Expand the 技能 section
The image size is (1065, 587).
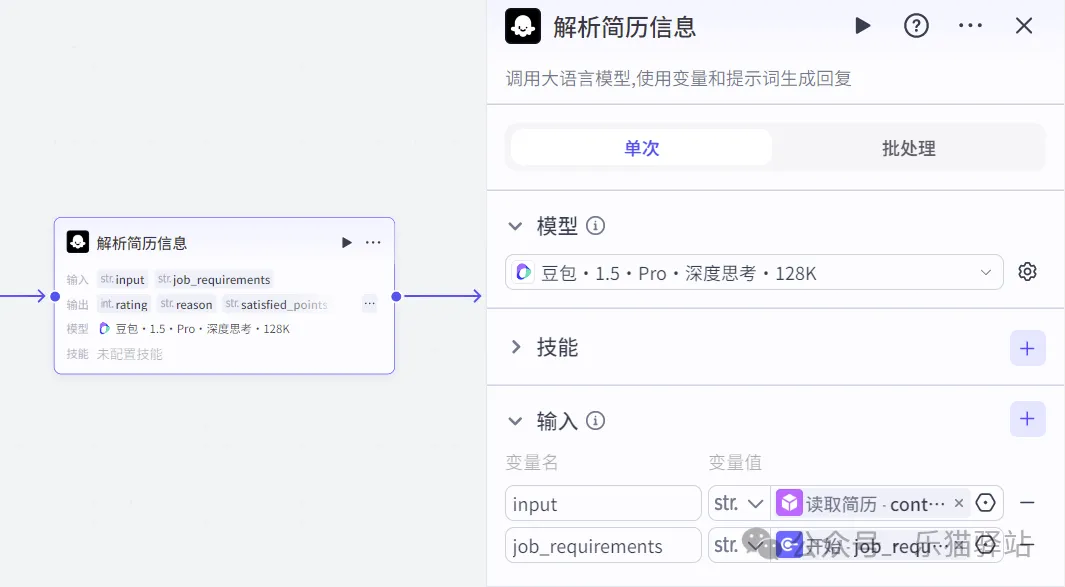click(x=516, y=348)
